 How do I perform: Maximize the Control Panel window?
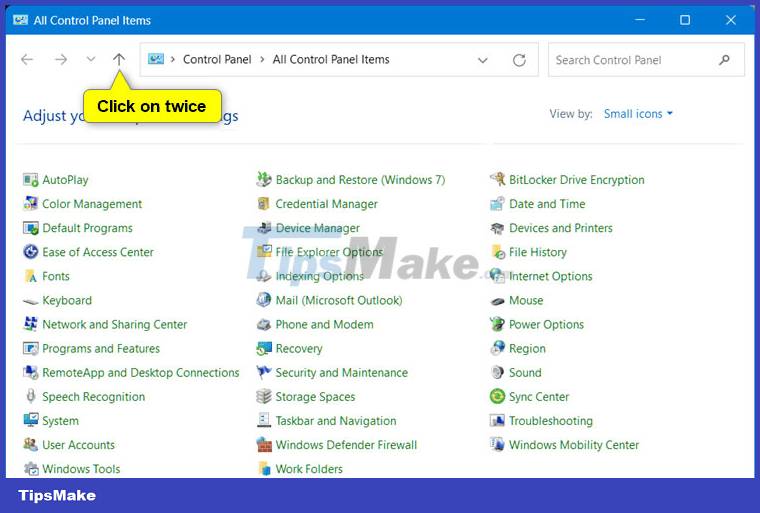click(x=685, y=20)
